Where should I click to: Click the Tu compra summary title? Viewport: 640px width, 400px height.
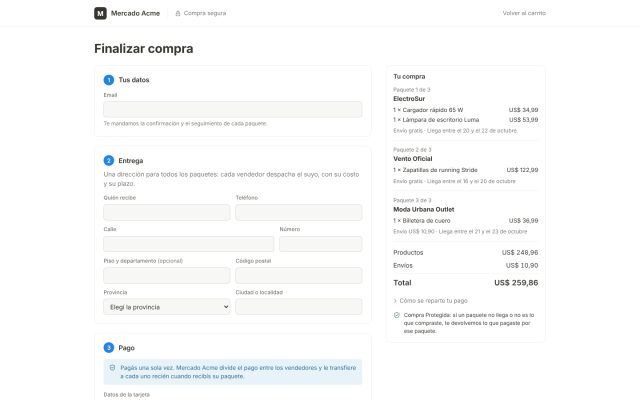pyautogui.click(x=409, y=77)
